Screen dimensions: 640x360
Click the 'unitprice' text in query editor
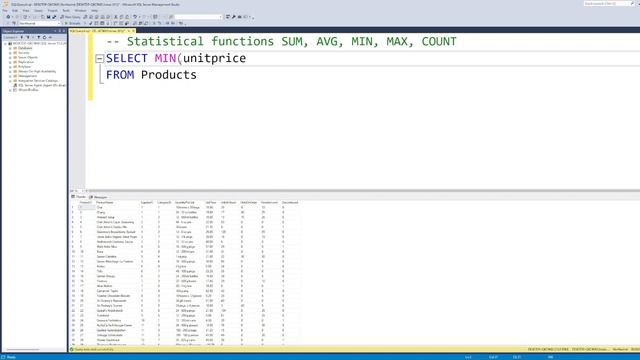[214, 58]
